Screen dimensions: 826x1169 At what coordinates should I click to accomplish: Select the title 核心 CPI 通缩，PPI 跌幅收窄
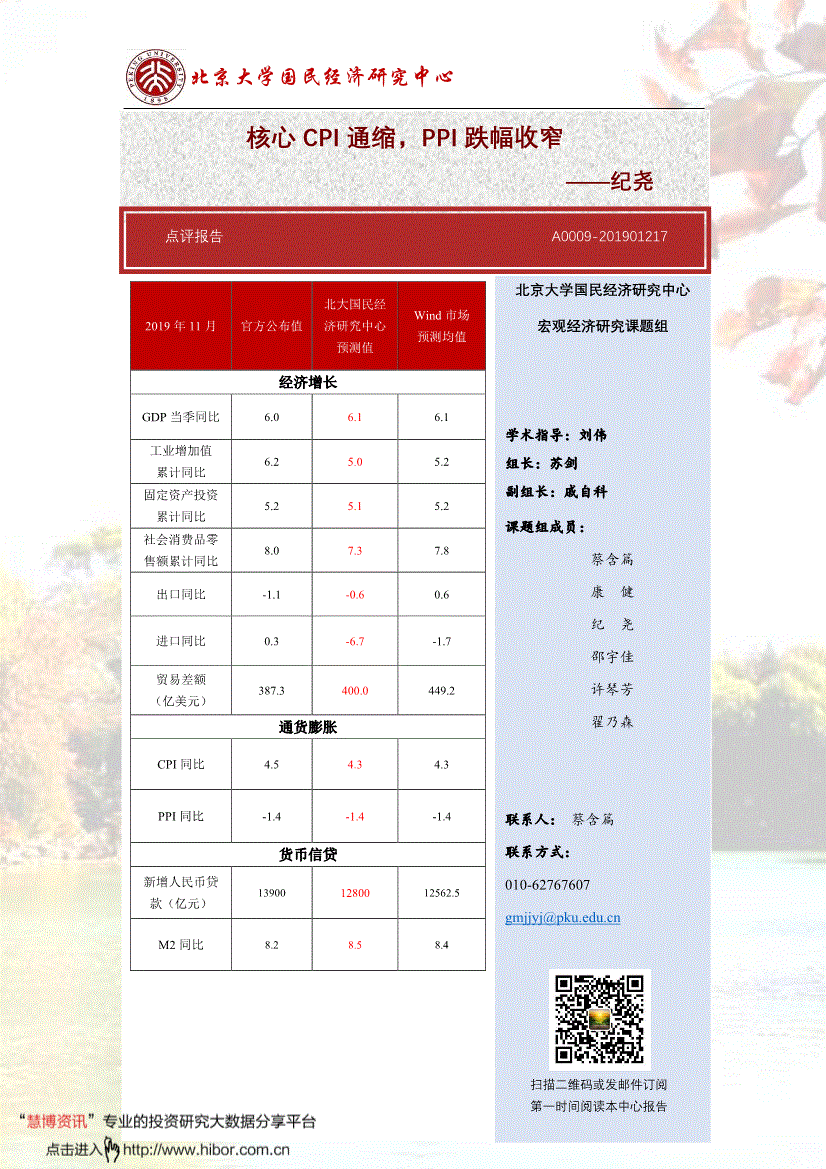click(404, 138)
